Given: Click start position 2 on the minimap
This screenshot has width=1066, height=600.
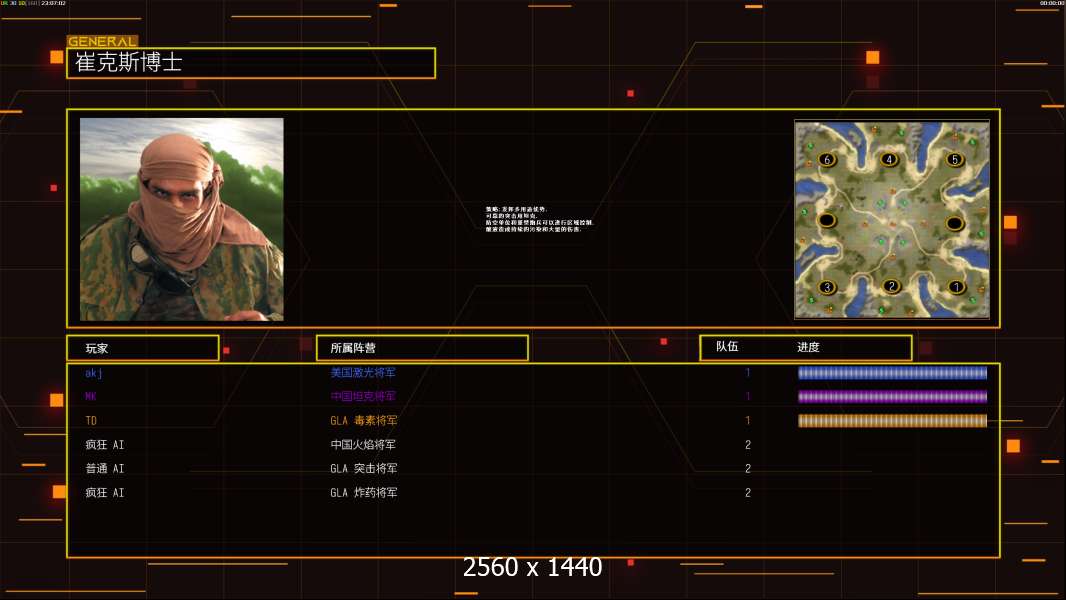Looking at the screenshot, I should (891, 286).
